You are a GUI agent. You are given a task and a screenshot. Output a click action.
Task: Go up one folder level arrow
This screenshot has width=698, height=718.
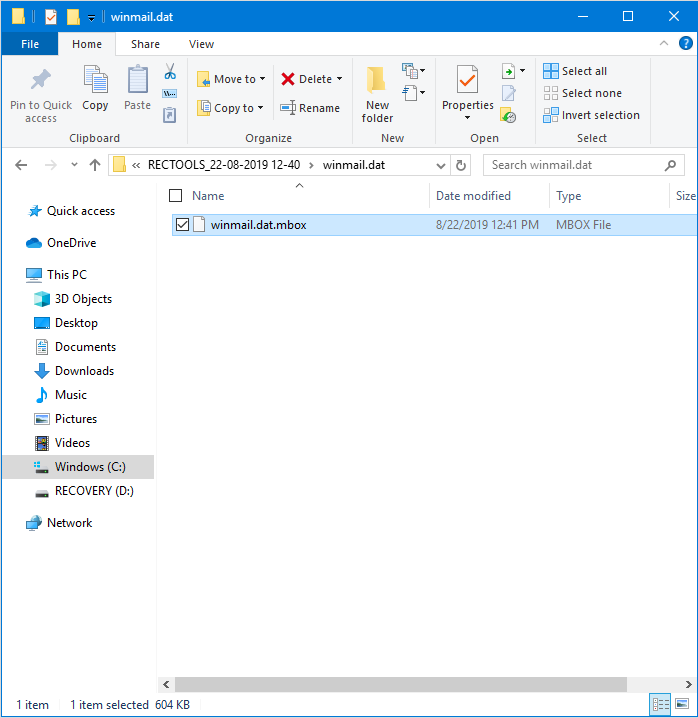click(95, 165)
